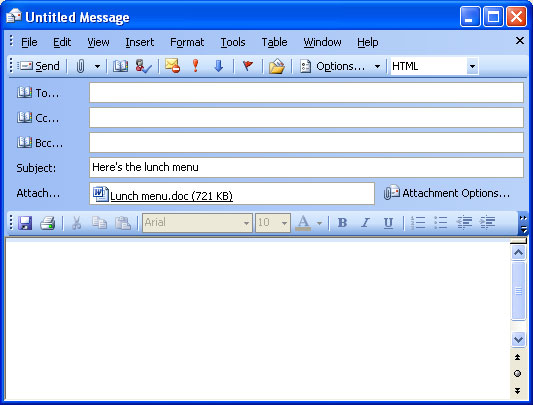Open the Insert File dropdown arrow
This screenshot has width=533, height=405.
click(x=97, y=66)
